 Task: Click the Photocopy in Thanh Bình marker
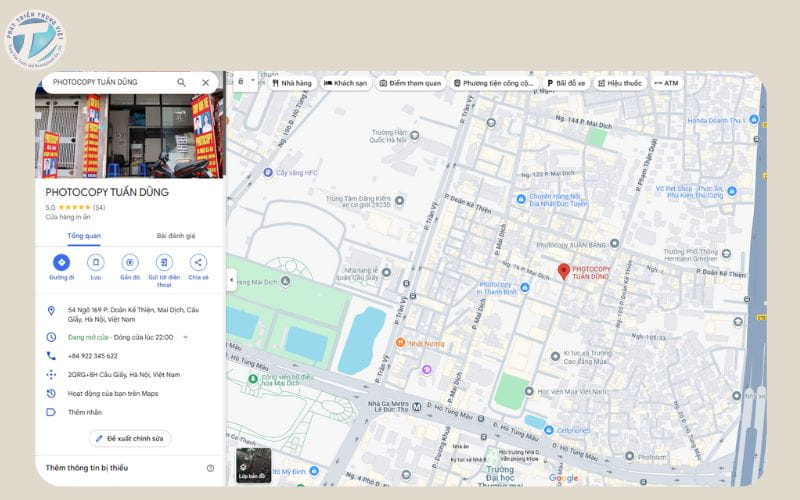[x=524, y=287]
